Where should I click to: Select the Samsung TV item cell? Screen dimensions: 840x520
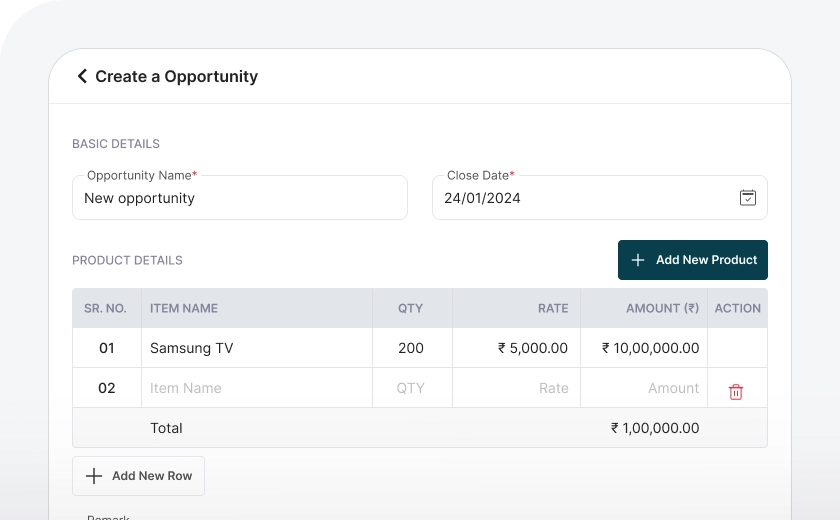(192, 348)
